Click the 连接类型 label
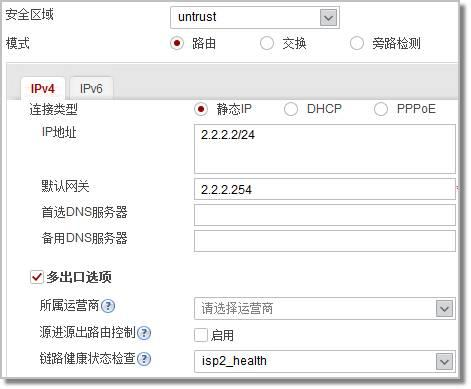The height and width of the screenshot is (389, 471). point(53,109)
